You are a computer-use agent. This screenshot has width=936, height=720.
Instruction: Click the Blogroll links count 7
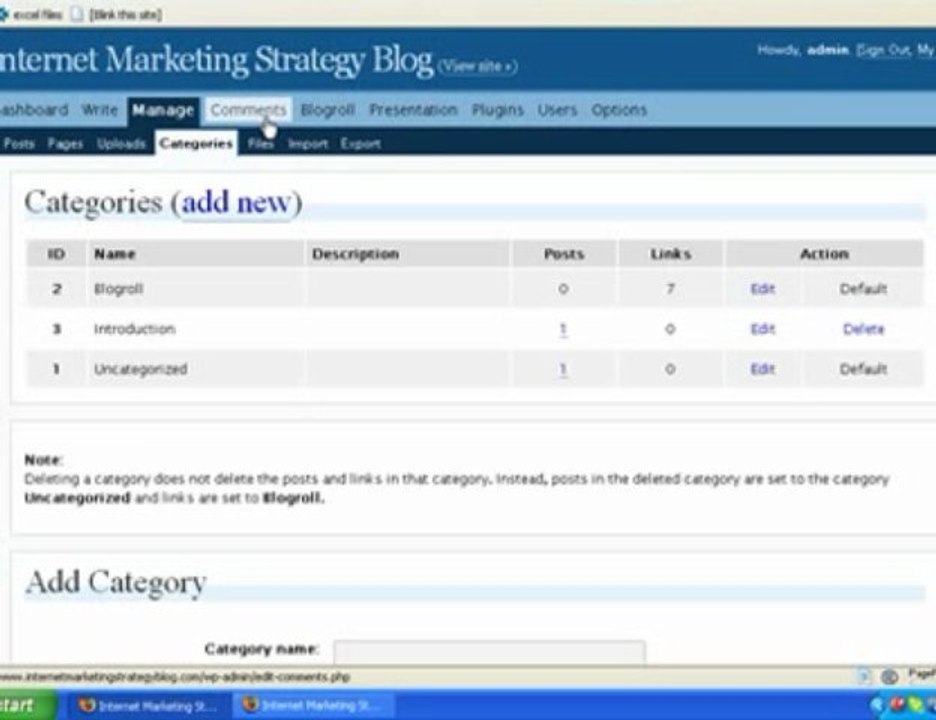[x=670, y=289]
